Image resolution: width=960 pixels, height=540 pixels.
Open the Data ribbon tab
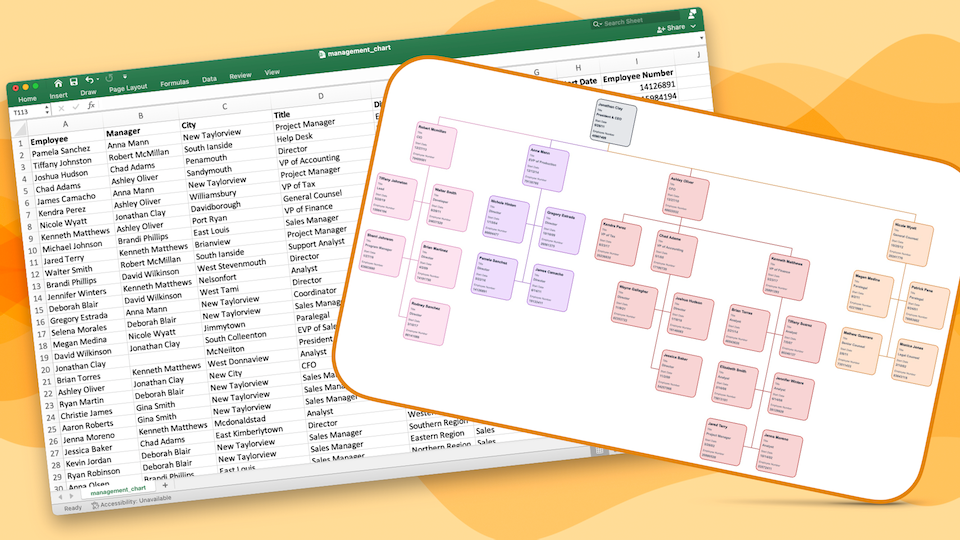[x=209, y=79]
